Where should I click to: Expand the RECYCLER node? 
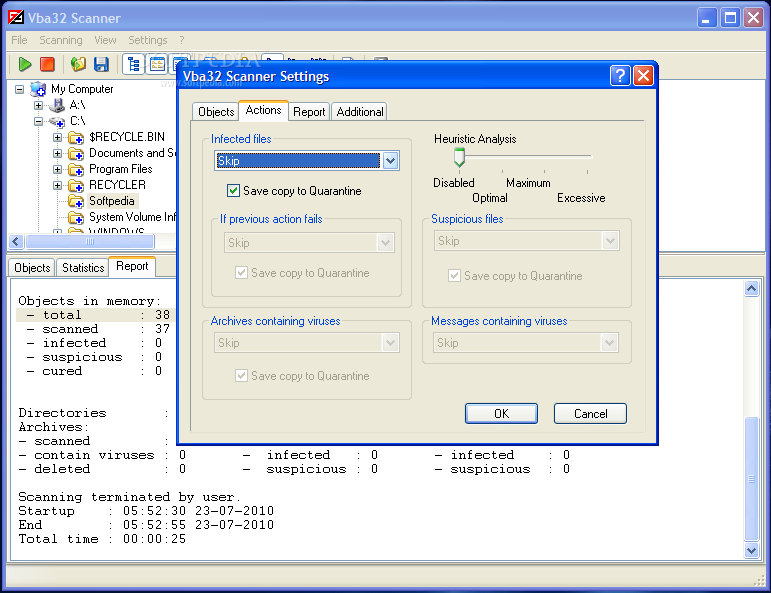pos(58,185)
